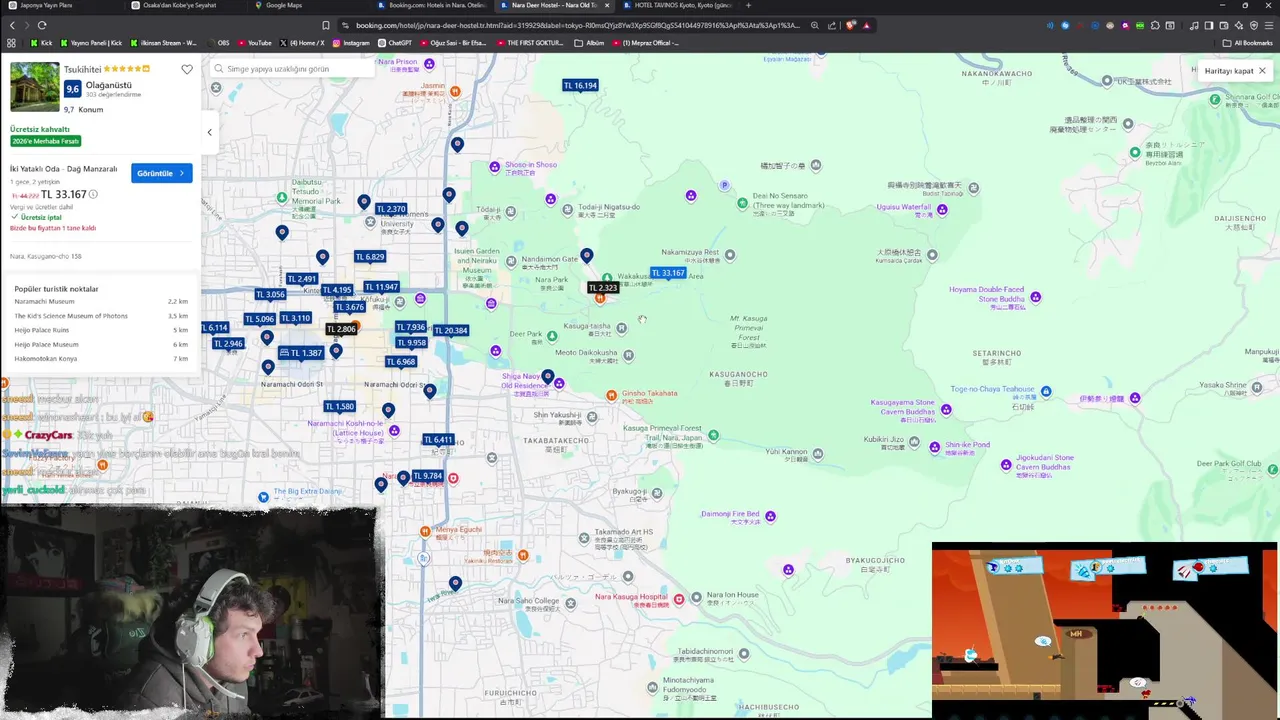Open Yayıncı Paneli | Kick bookmark
The width and height of the screenshot is (1280, 720).
click(91, 43)
